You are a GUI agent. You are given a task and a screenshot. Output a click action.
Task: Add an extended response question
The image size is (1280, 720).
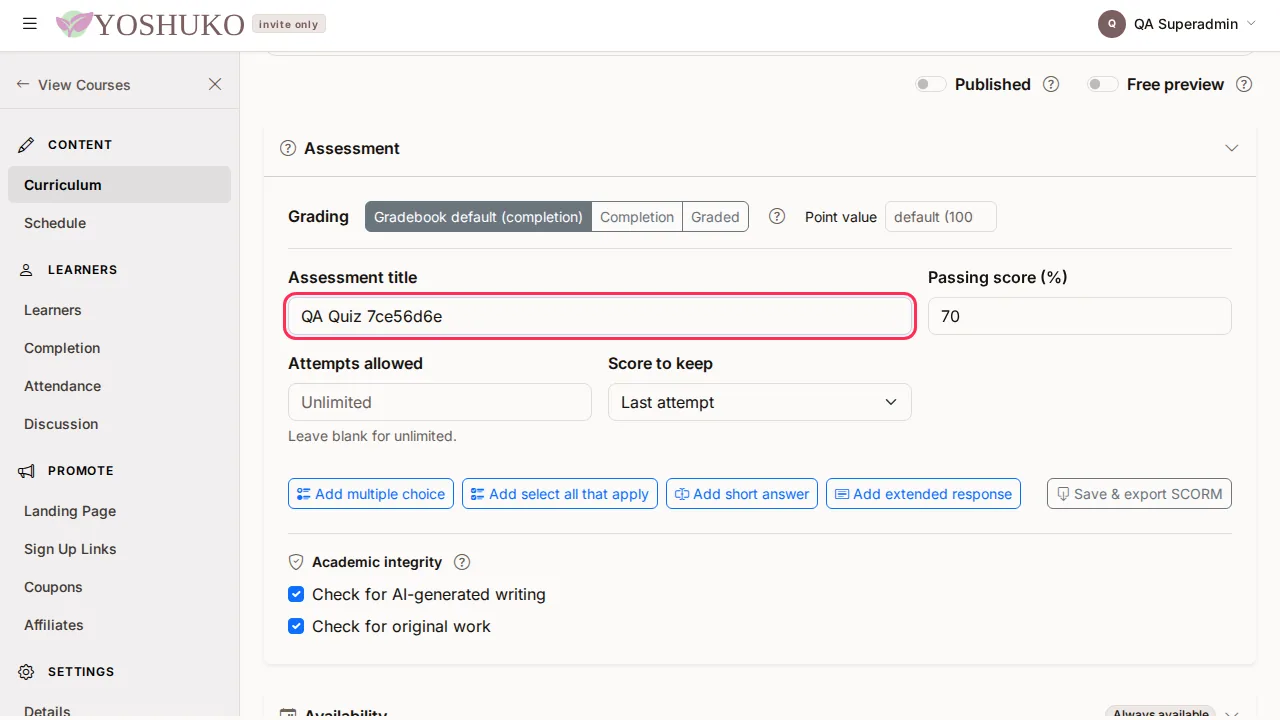[923, 494]
